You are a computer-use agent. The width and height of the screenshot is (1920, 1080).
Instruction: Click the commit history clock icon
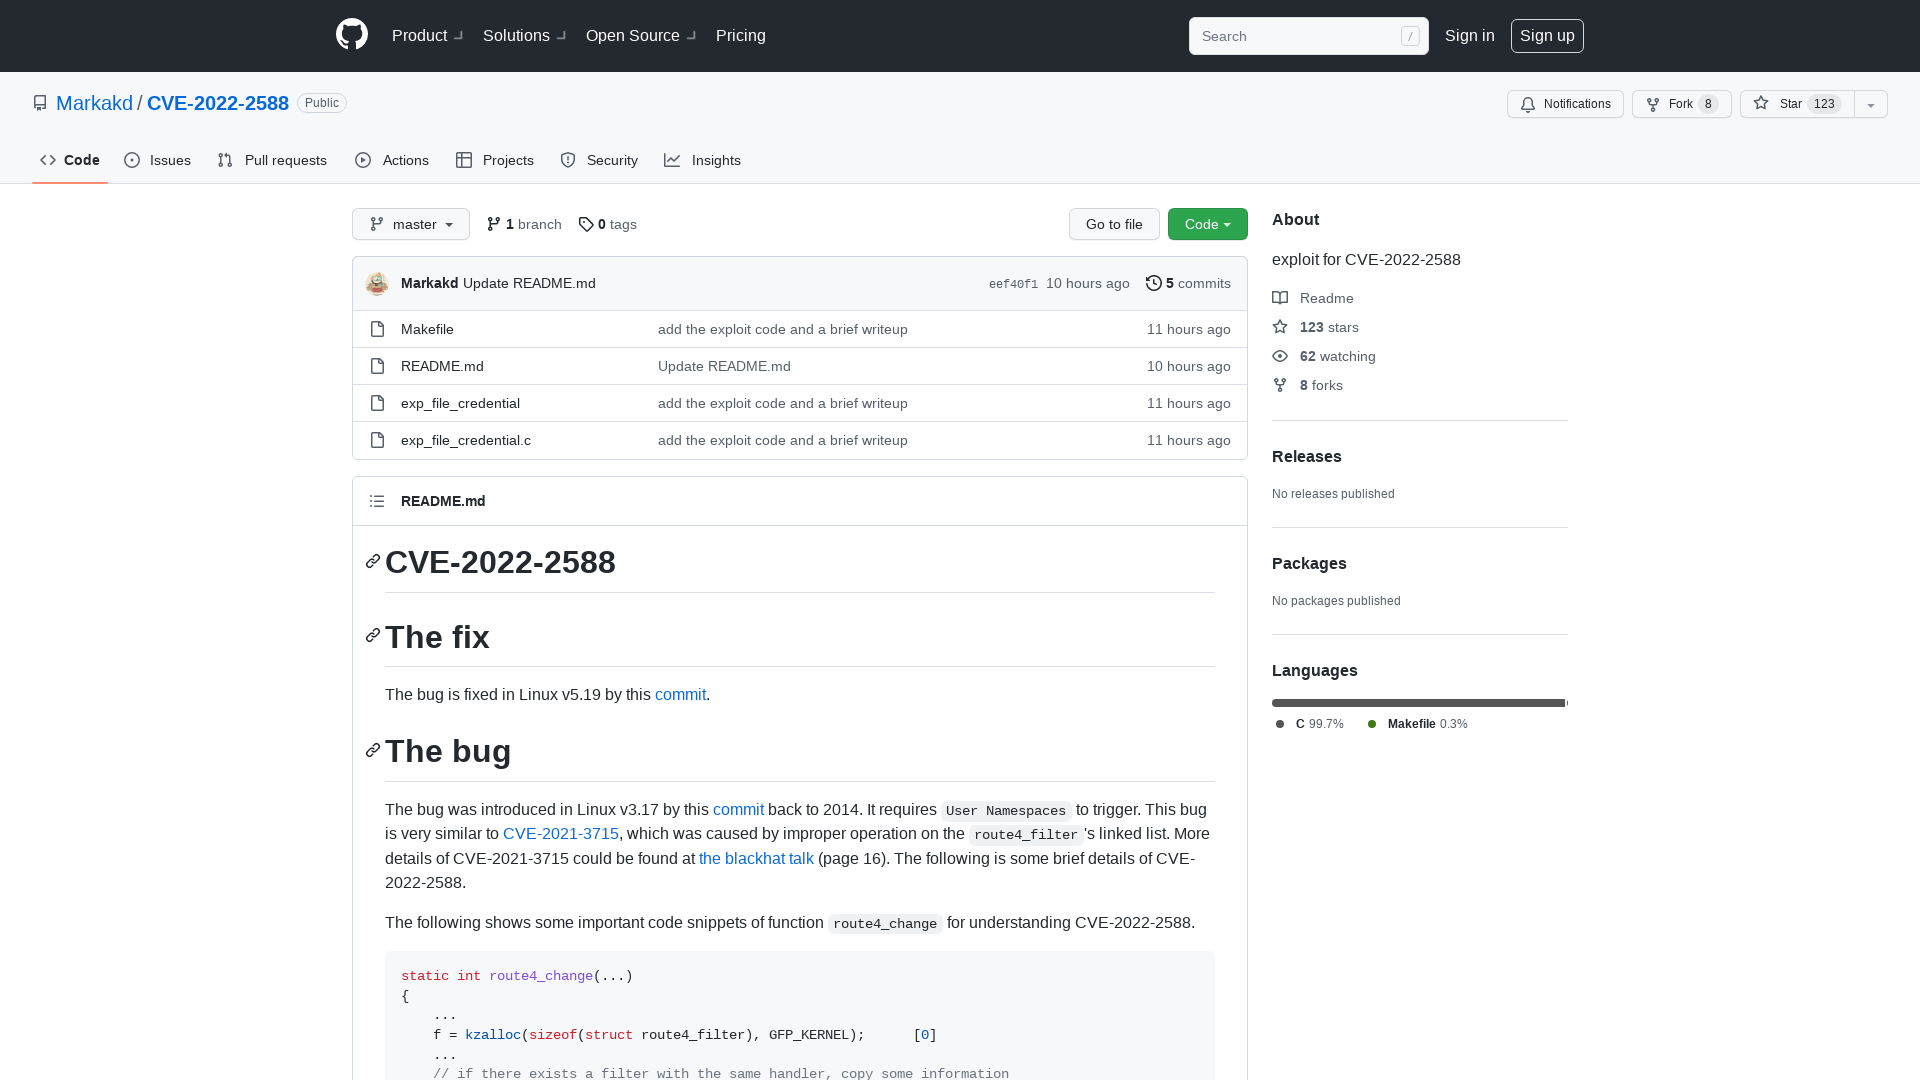[1155, 283]
